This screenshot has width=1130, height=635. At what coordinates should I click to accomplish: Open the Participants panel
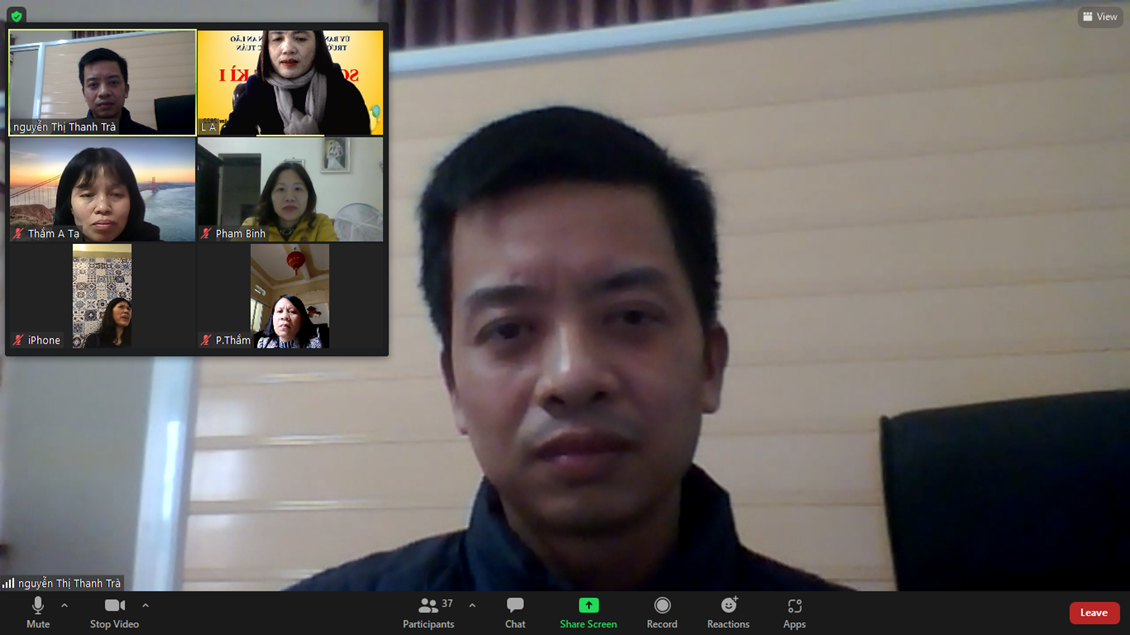[428, 611]
